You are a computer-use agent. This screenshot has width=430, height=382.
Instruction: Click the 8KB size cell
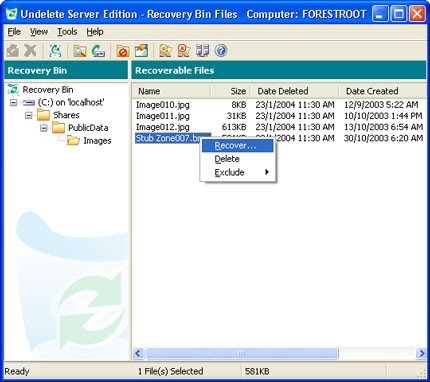click(x=239, y=105)
